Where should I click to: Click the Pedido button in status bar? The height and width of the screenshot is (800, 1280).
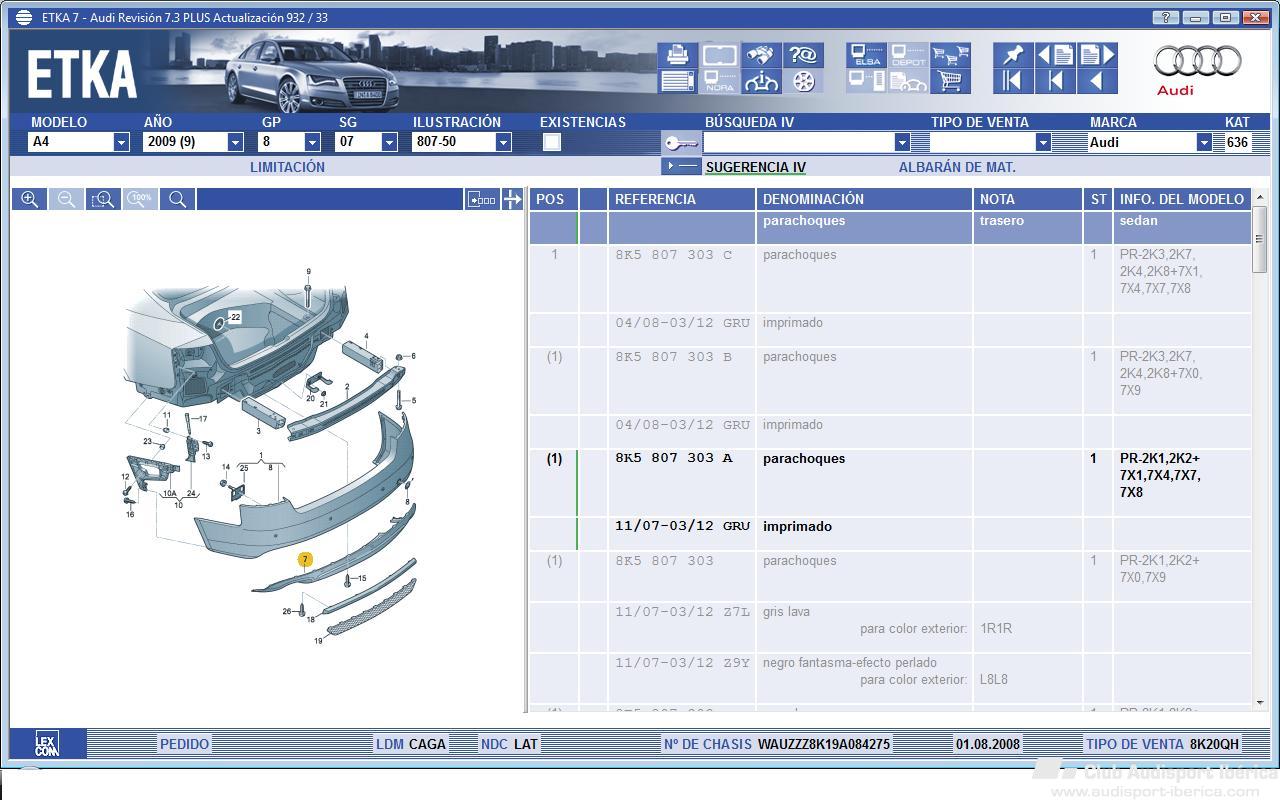click(185, 744)
